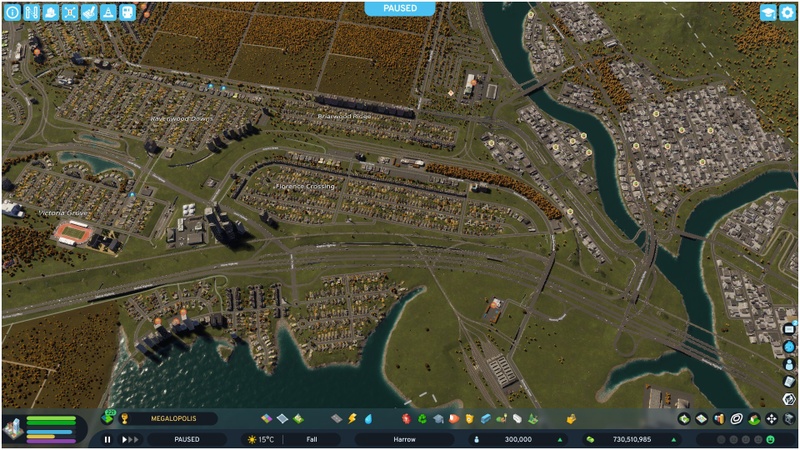Image resolution: width=800 pixels, height=450 pixels.
Task: Open the house-on-grass toolbar icon
Action: pyautogui.click(x=754, y=419)
